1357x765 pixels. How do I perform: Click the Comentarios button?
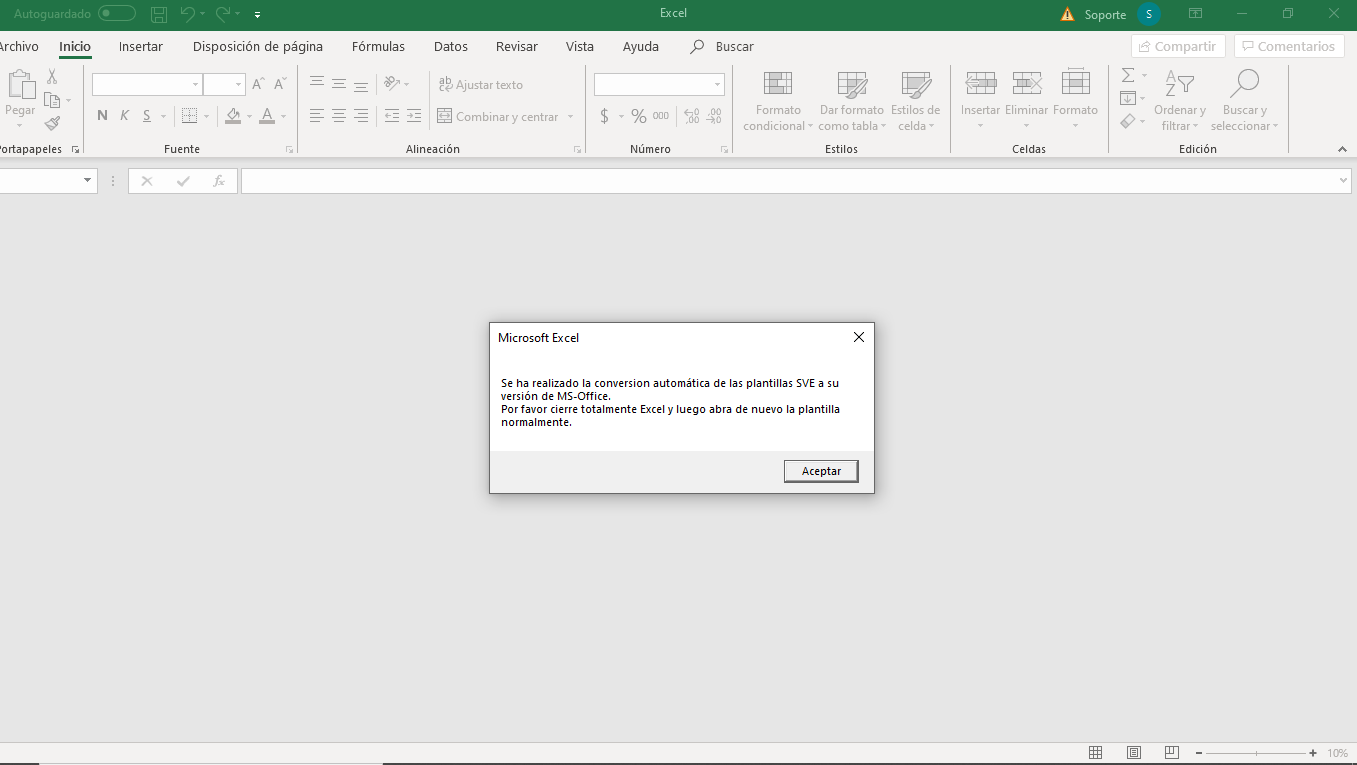(1289, 46)
